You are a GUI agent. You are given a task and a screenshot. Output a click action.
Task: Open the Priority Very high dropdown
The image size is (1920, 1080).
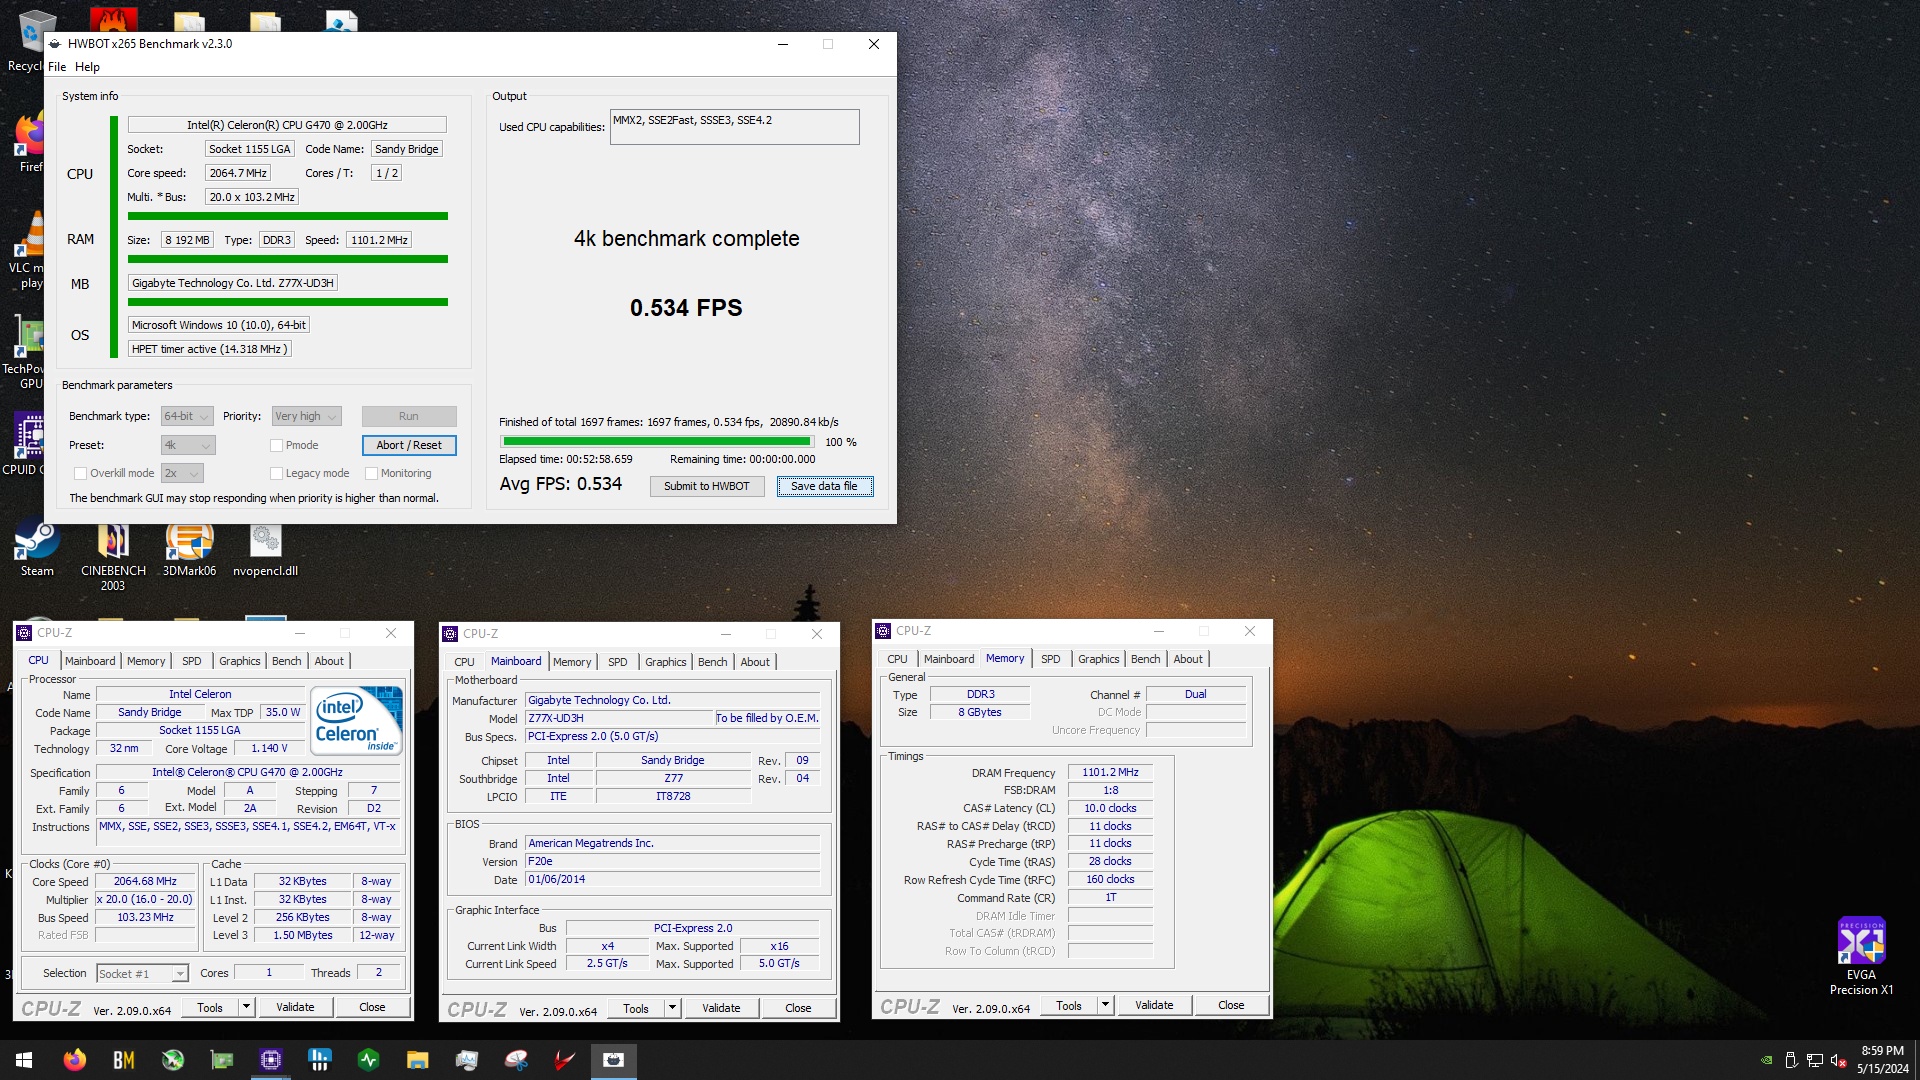306,417
